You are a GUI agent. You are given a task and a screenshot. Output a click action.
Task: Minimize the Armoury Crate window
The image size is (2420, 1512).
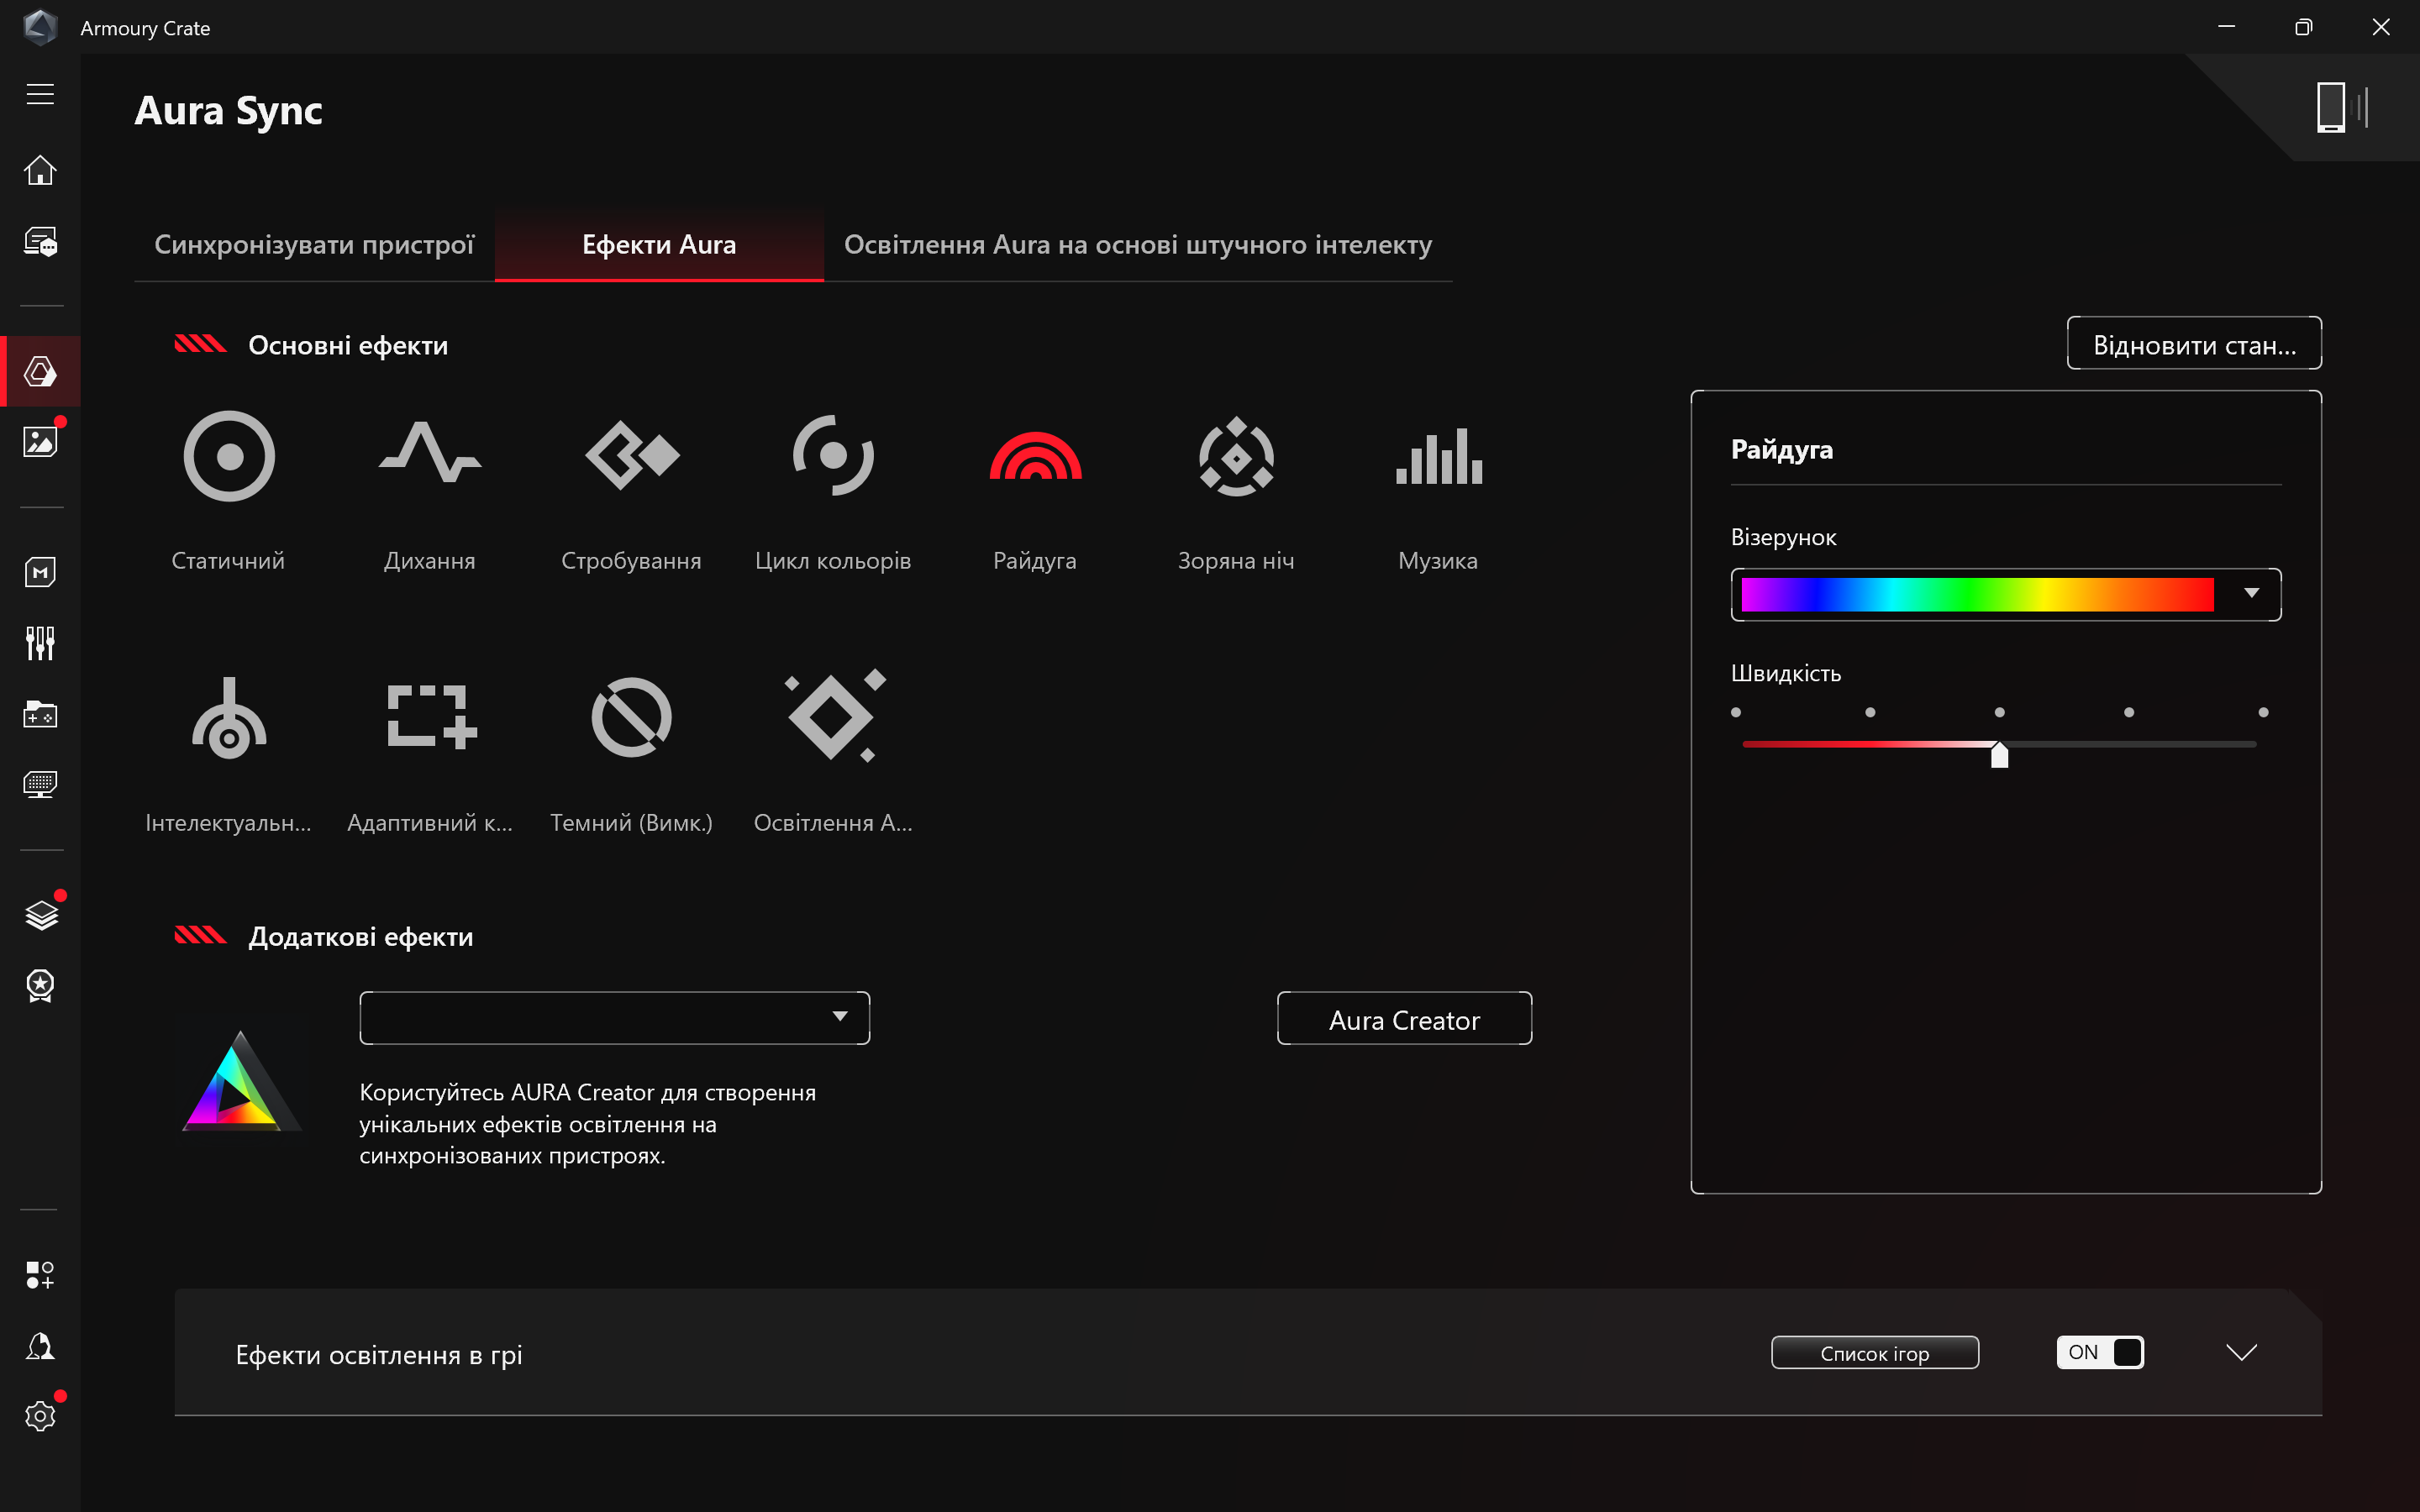(x=2226, y=27)
